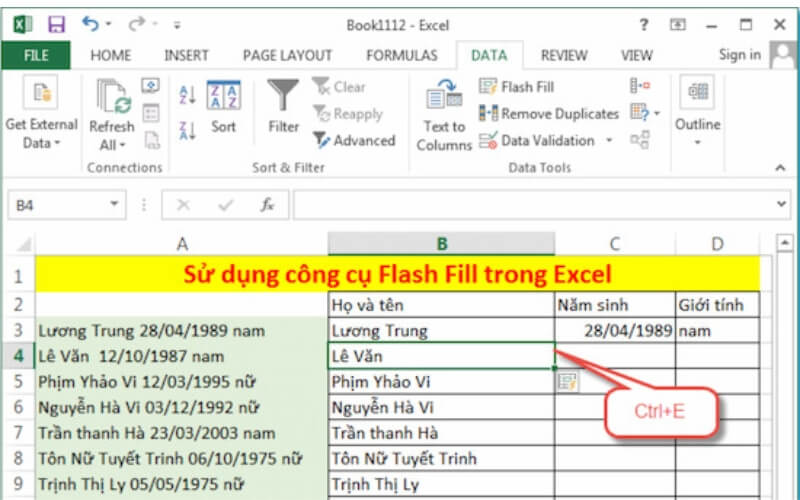Click the Flash Fill button

516,87
